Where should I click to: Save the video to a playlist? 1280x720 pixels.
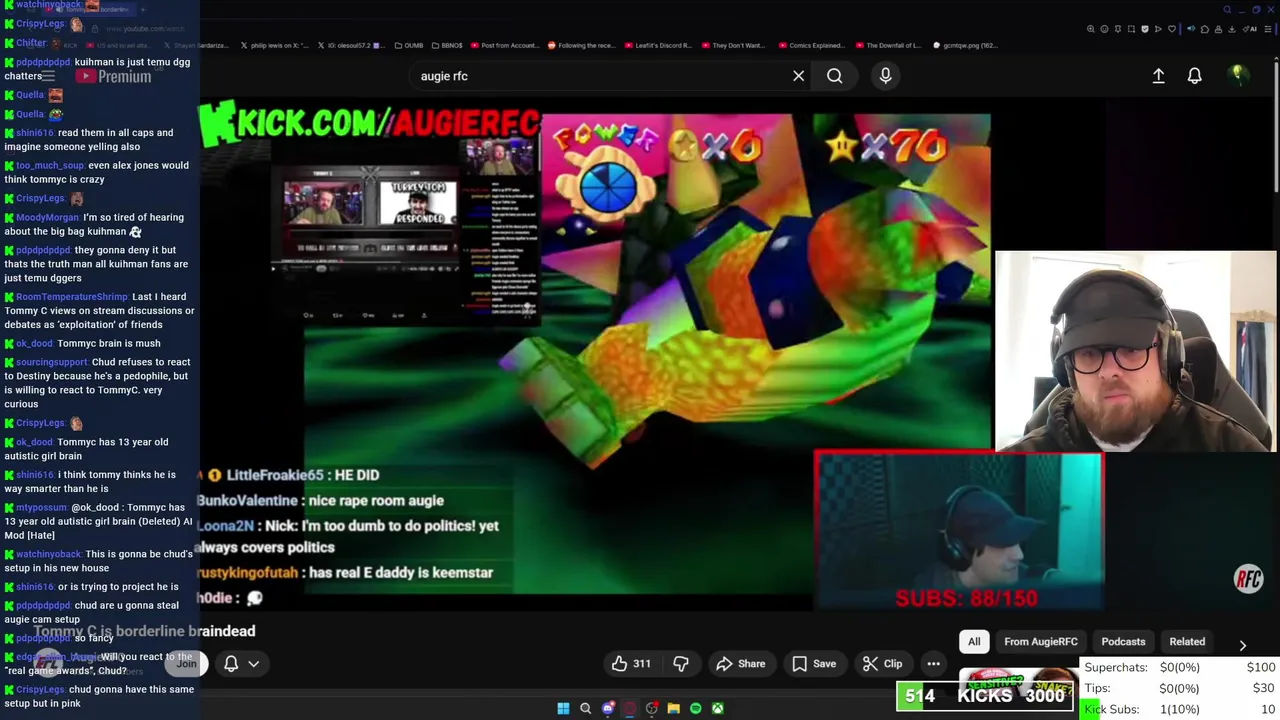[814, 664]
